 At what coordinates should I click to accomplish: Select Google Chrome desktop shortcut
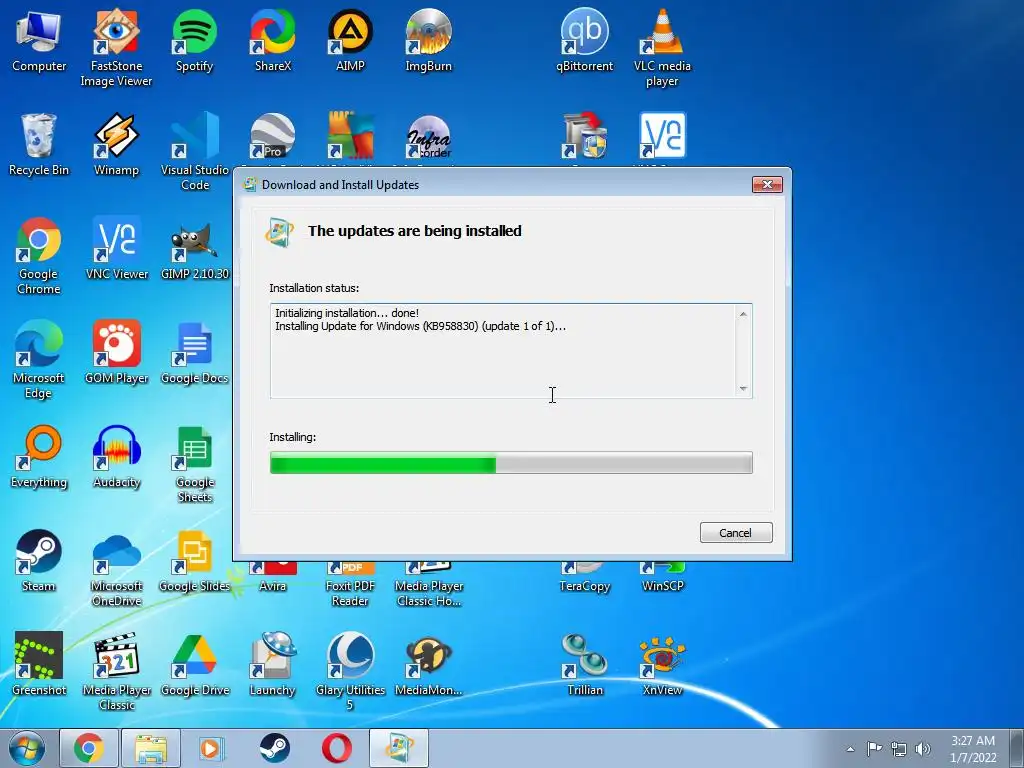[39, 257]
